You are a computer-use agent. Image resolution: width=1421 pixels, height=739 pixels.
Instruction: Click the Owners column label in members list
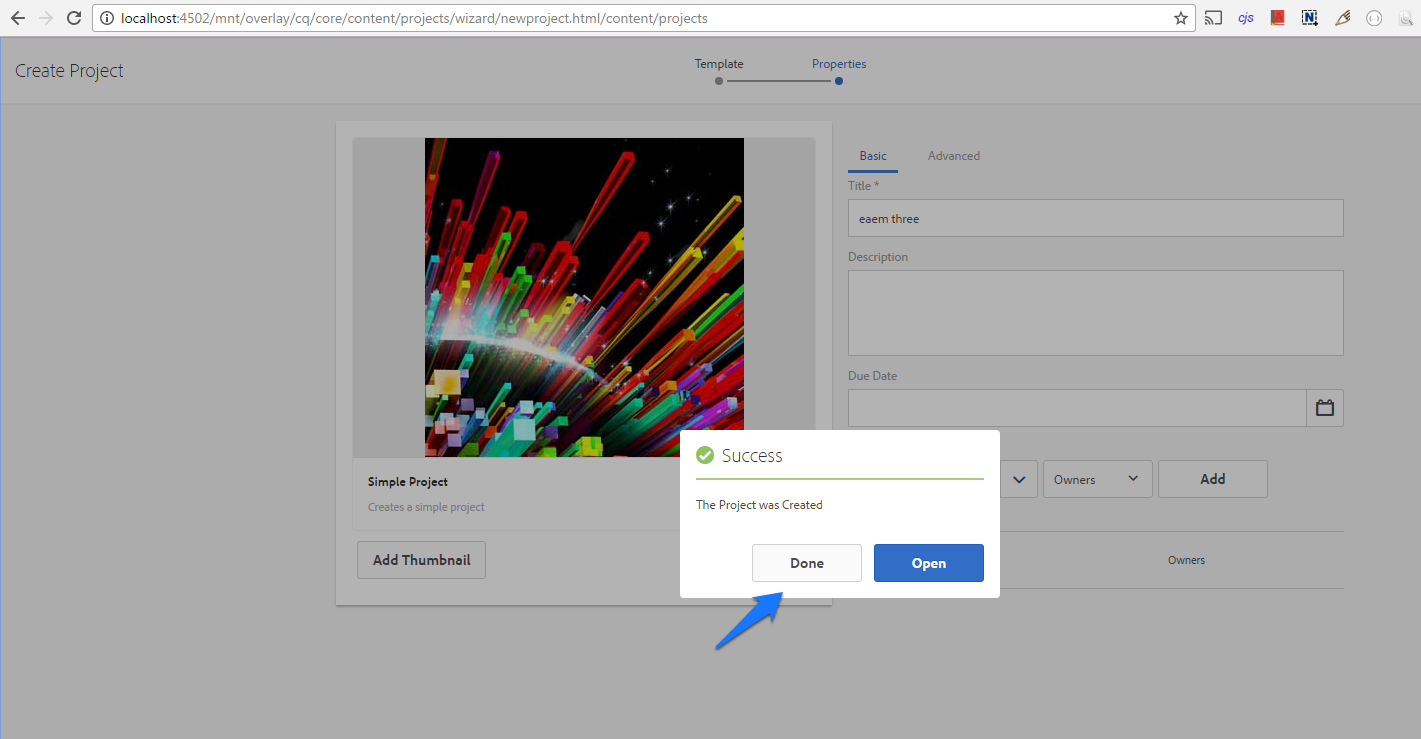click(x=1186, y=560)
